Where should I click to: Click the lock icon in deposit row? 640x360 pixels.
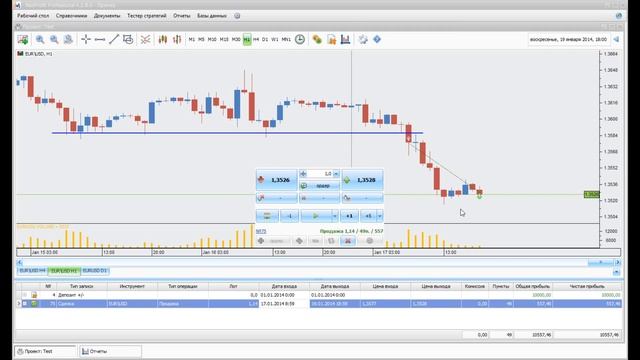click(x=34, y=295)
